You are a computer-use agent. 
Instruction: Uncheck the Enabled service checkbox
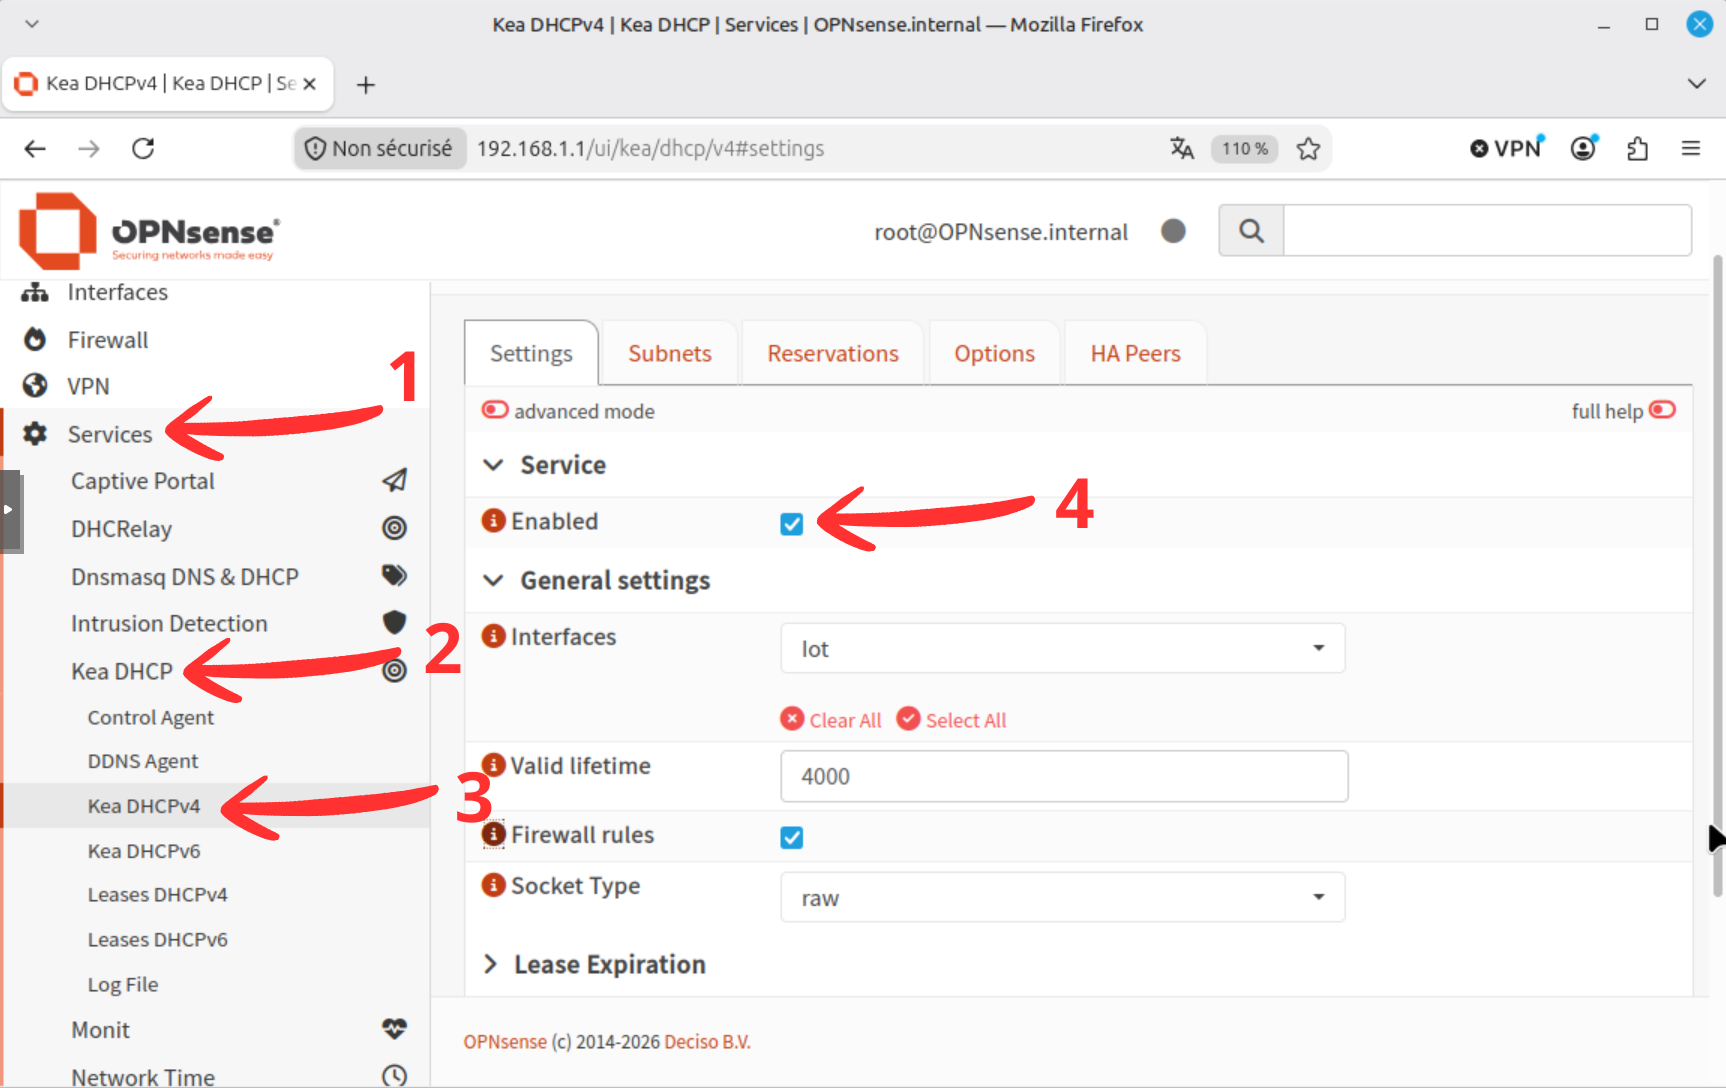coord(792,524)
